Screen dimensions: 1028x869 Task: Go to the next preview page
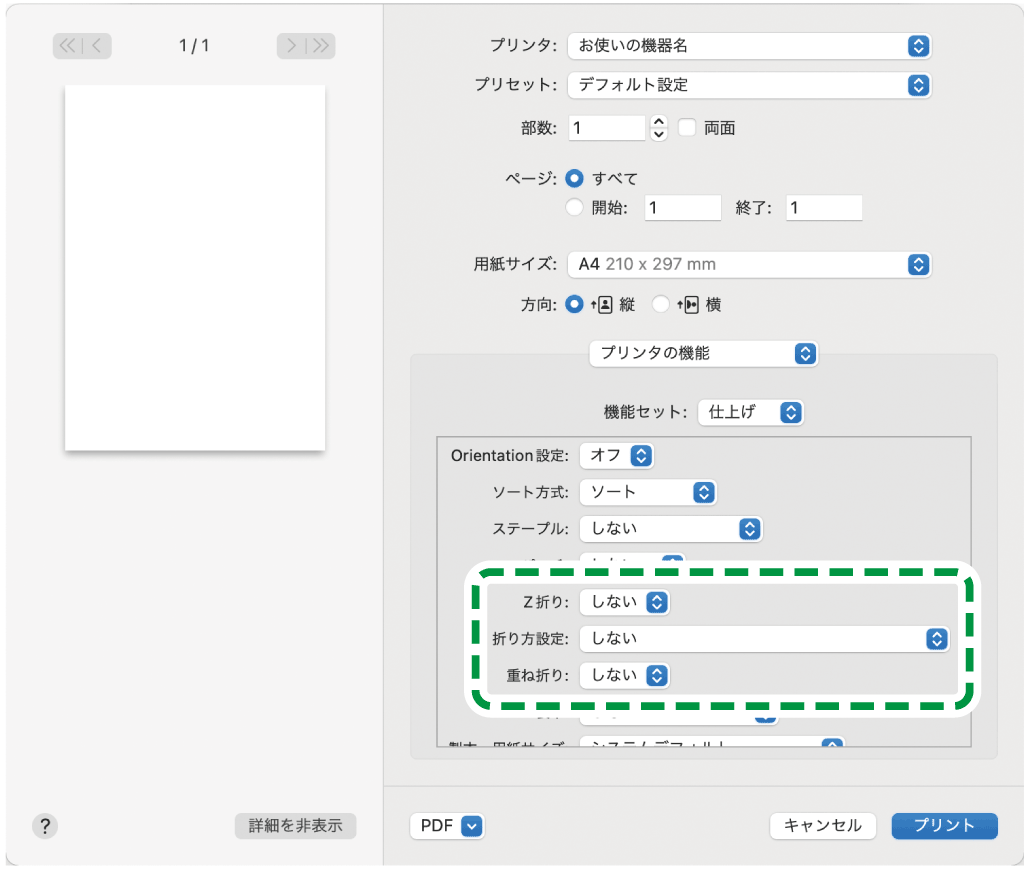tap(291, 46)
